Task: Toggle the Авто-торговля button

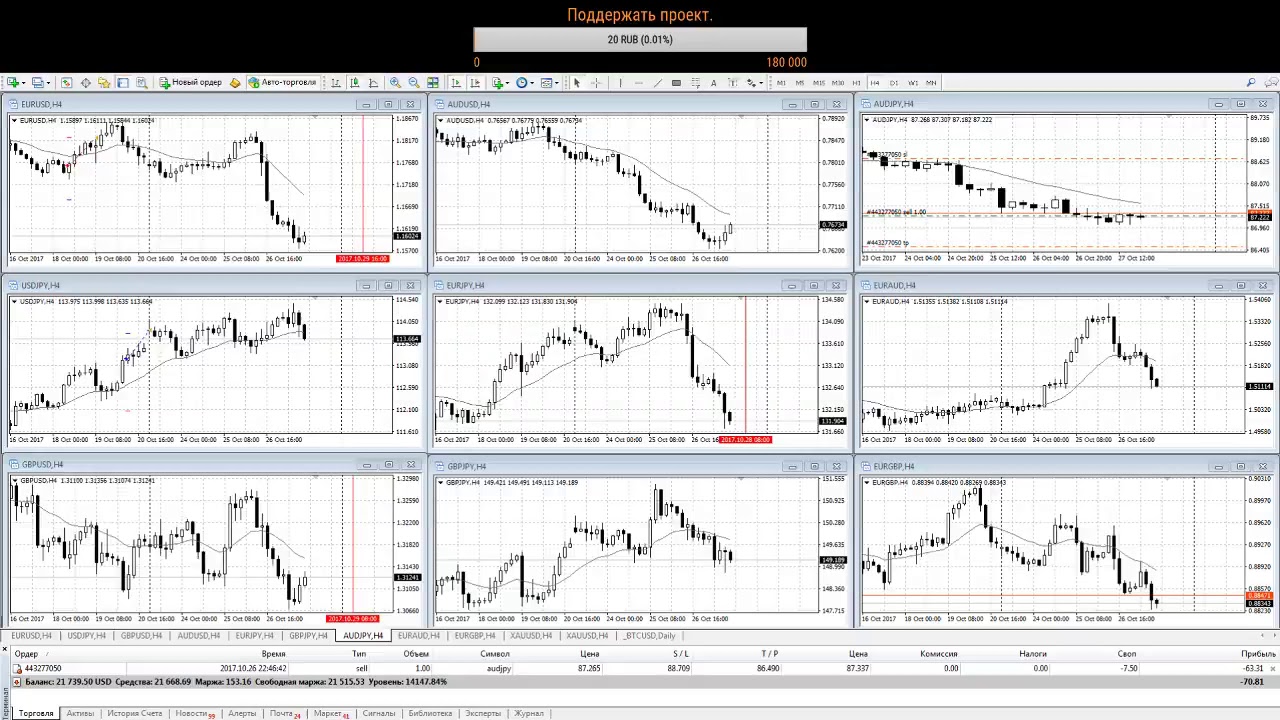Action: pos(283,82)
